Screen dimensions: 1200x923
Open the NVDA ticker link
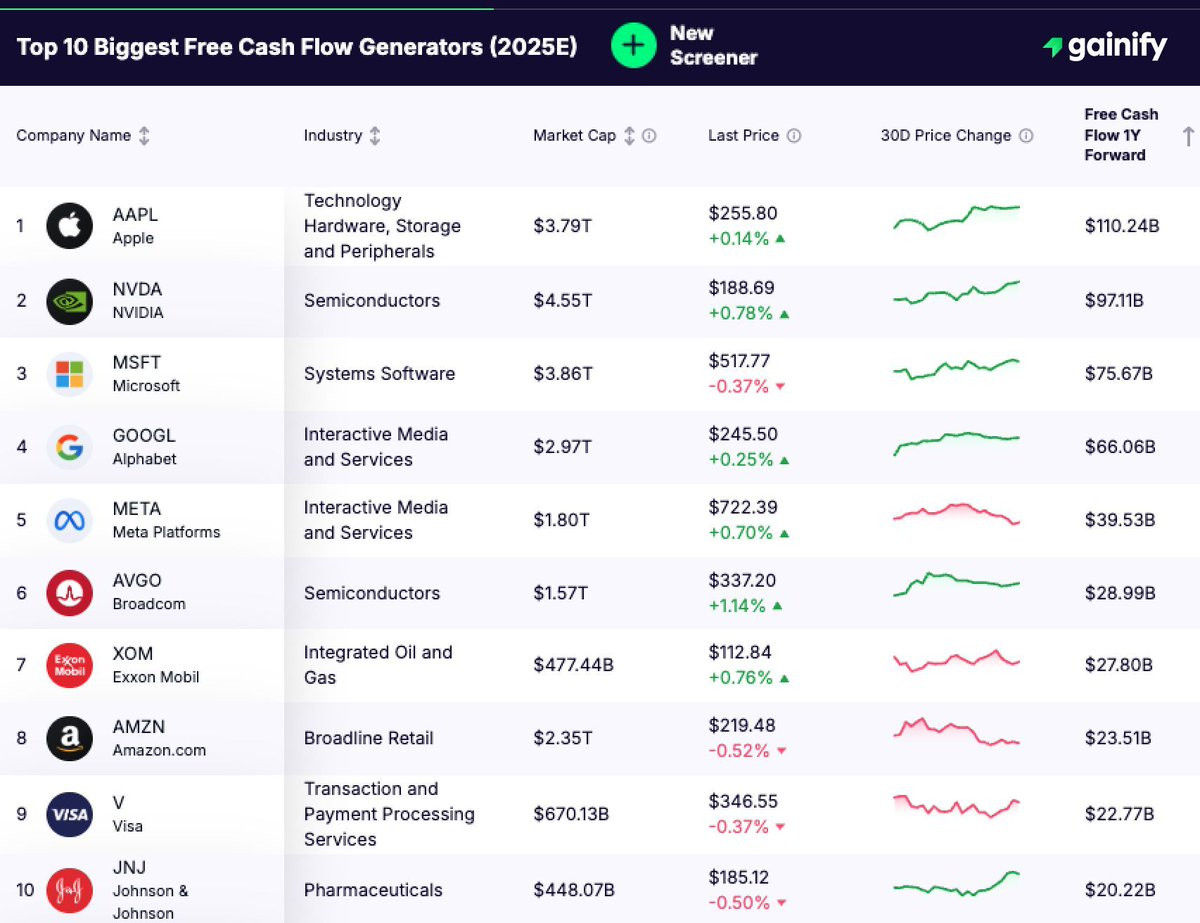pos(137,289)
